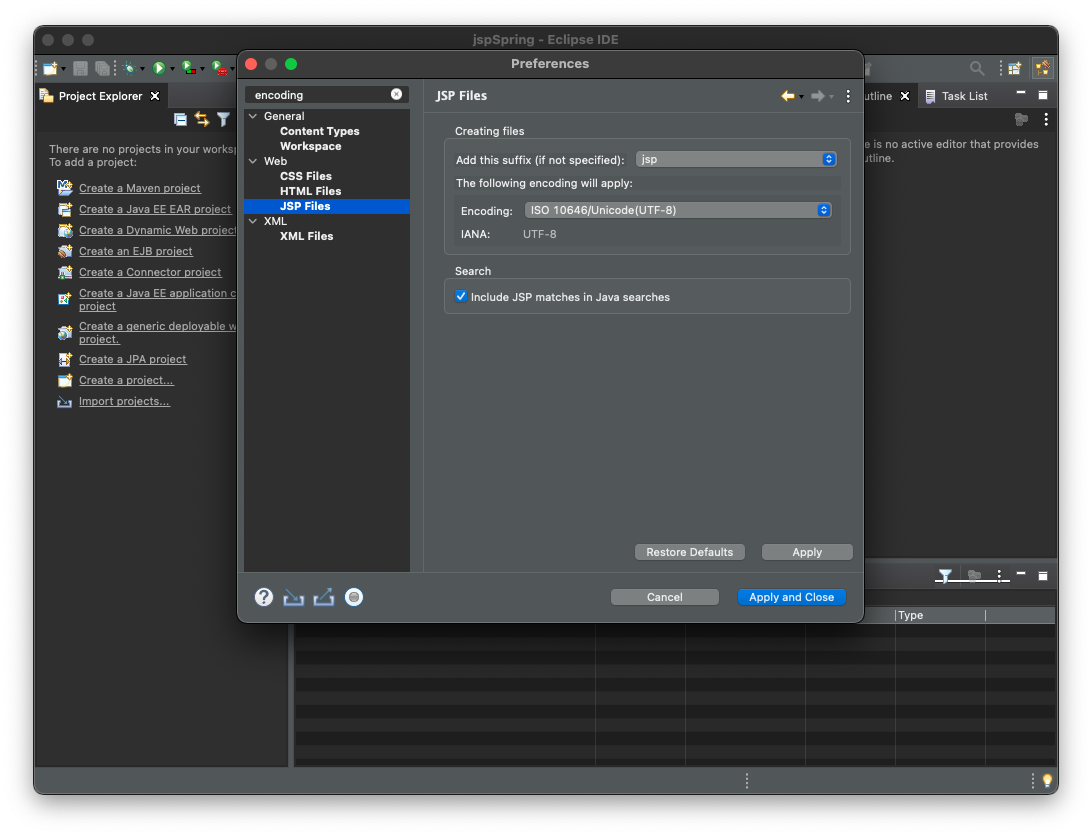Click the forward arrow in JSP Files page
This screenshot has width=1092, height=836.
pos(818,96)
